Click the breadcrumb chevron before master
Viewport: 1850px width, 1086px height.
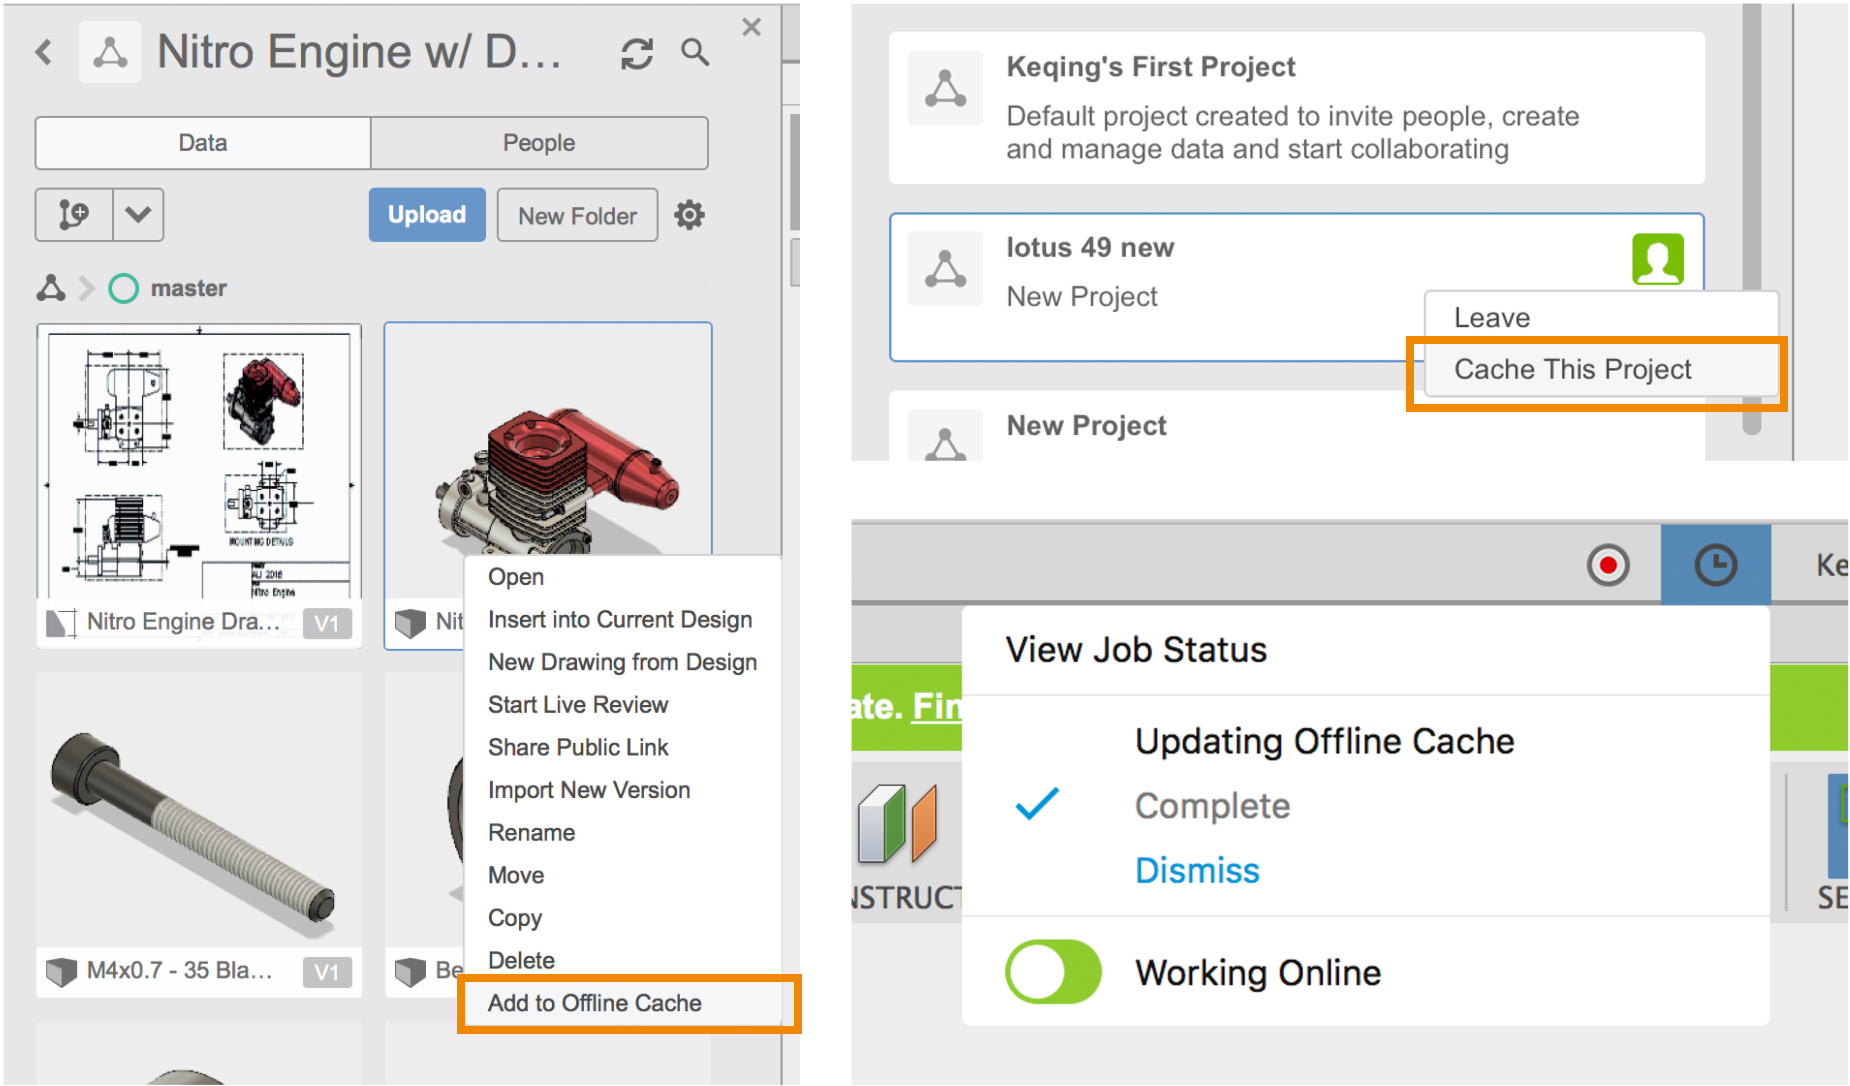tap(87, 289)
